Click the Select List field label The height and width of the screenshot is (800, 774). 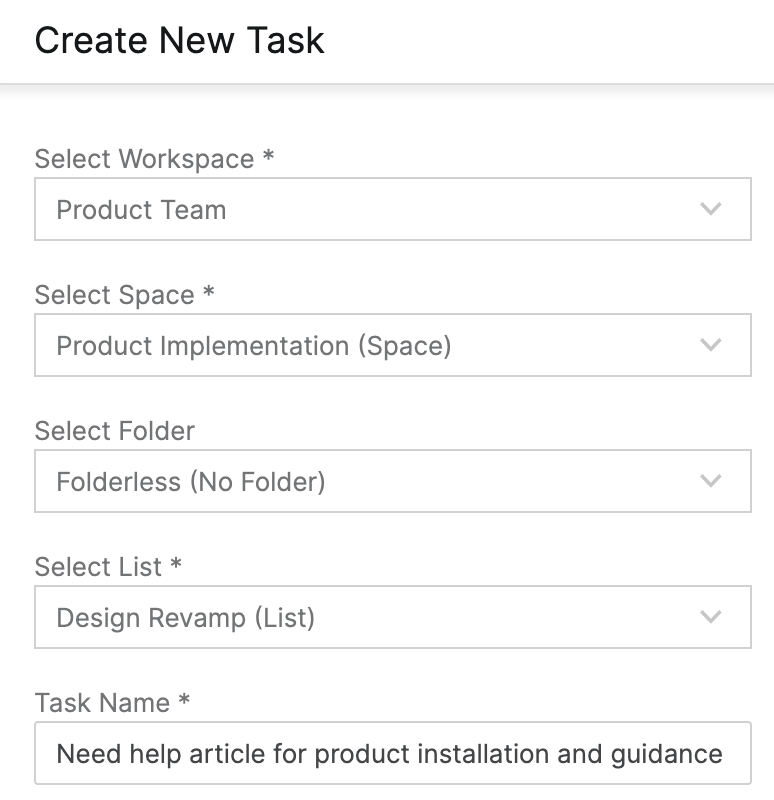[x=98, y=567]
